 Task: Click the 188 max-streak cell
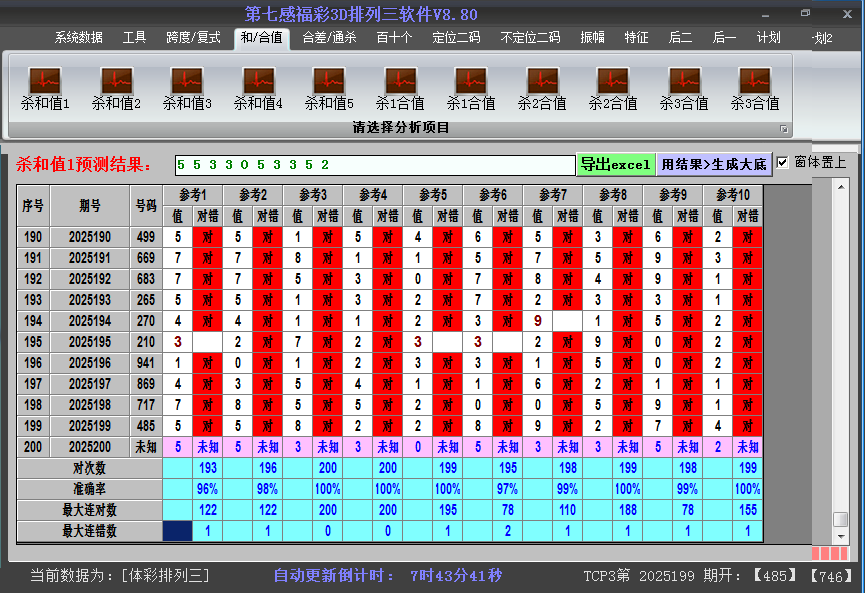628,510
